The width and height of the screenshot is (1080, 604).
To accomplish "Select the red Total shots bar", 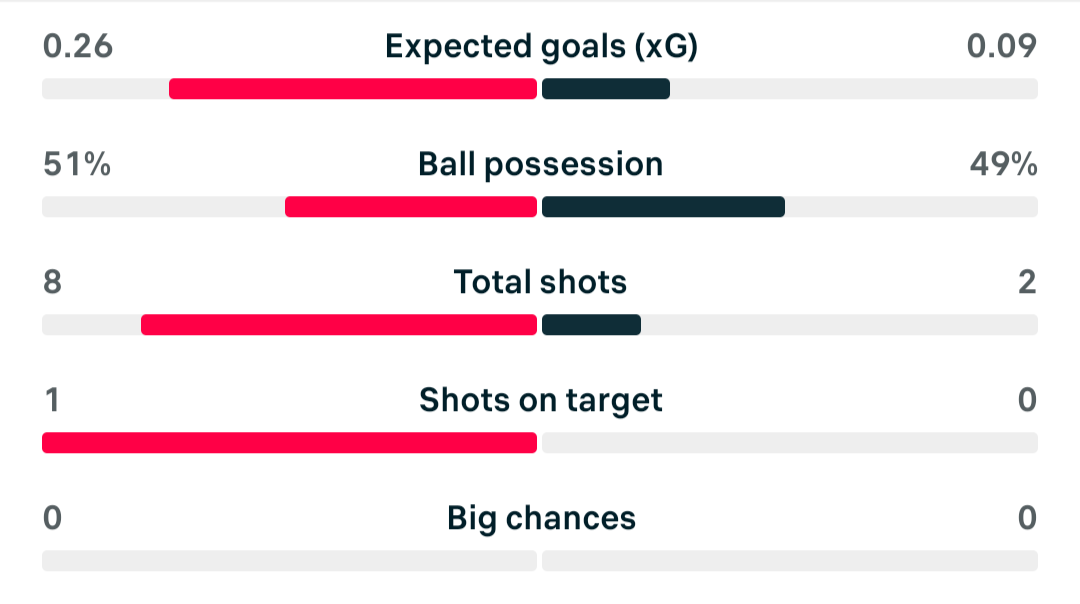I will click(339, 325).
